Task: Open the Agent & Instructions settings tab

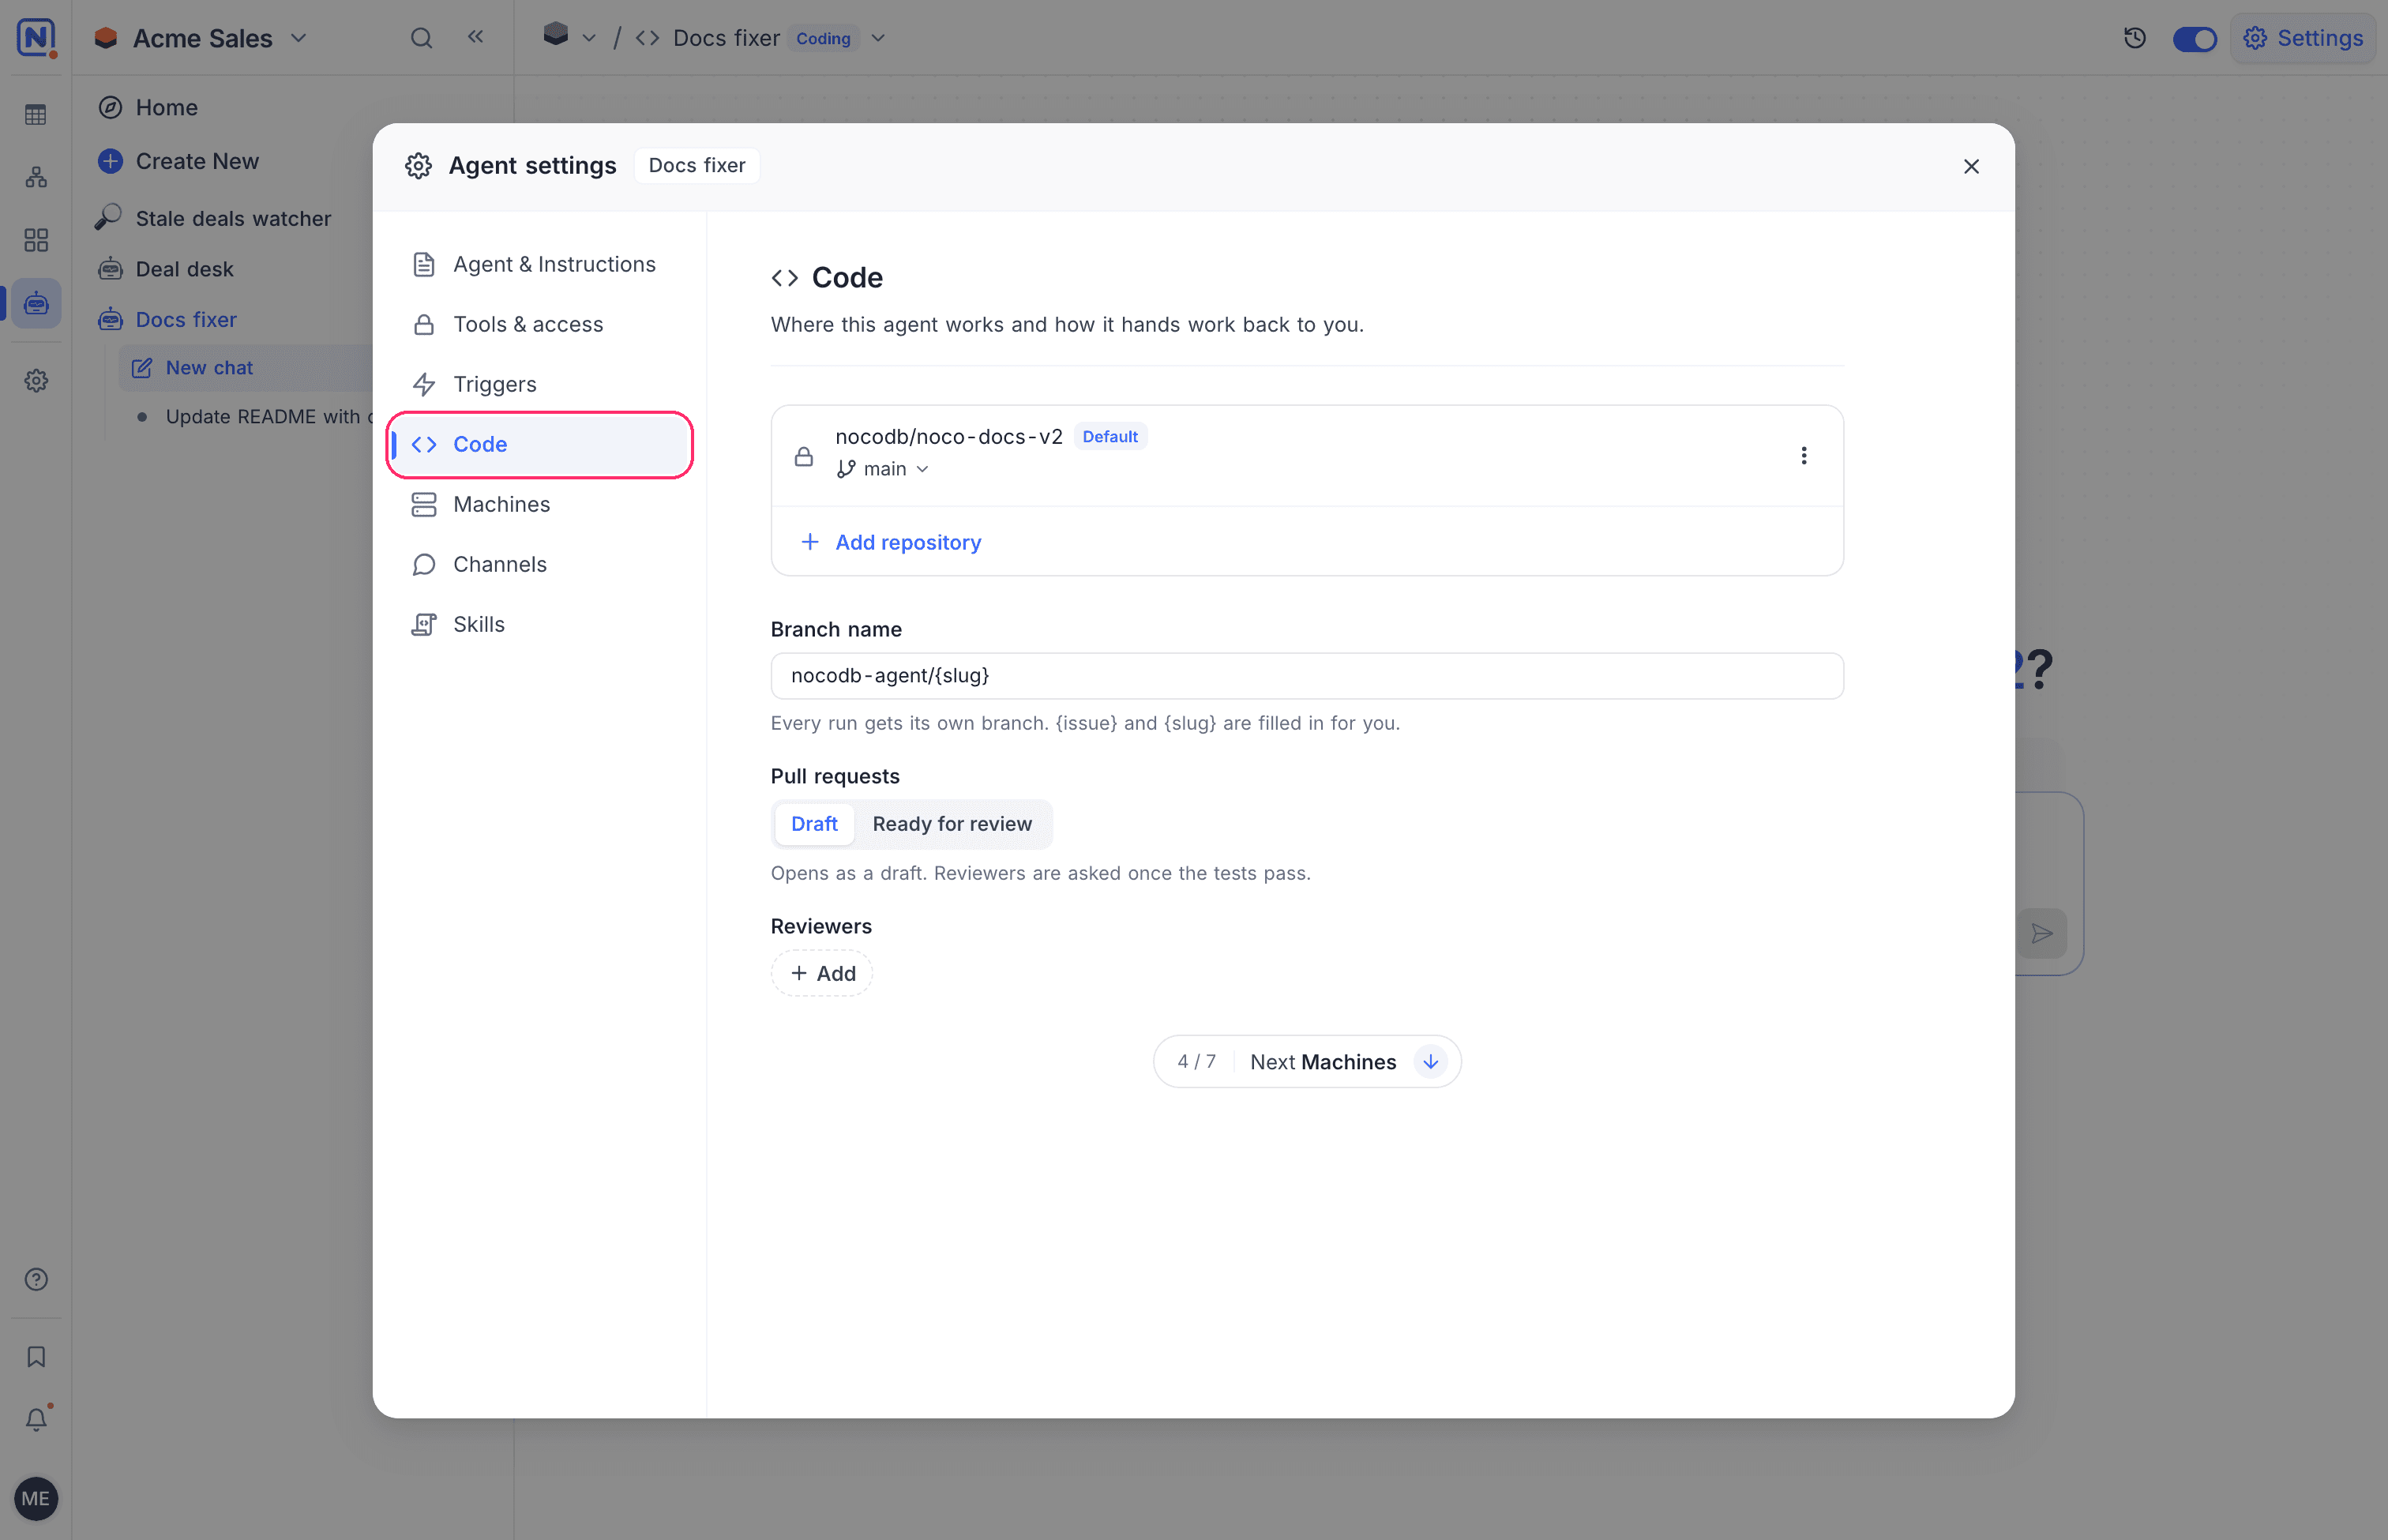Action: tap(540, 264)
